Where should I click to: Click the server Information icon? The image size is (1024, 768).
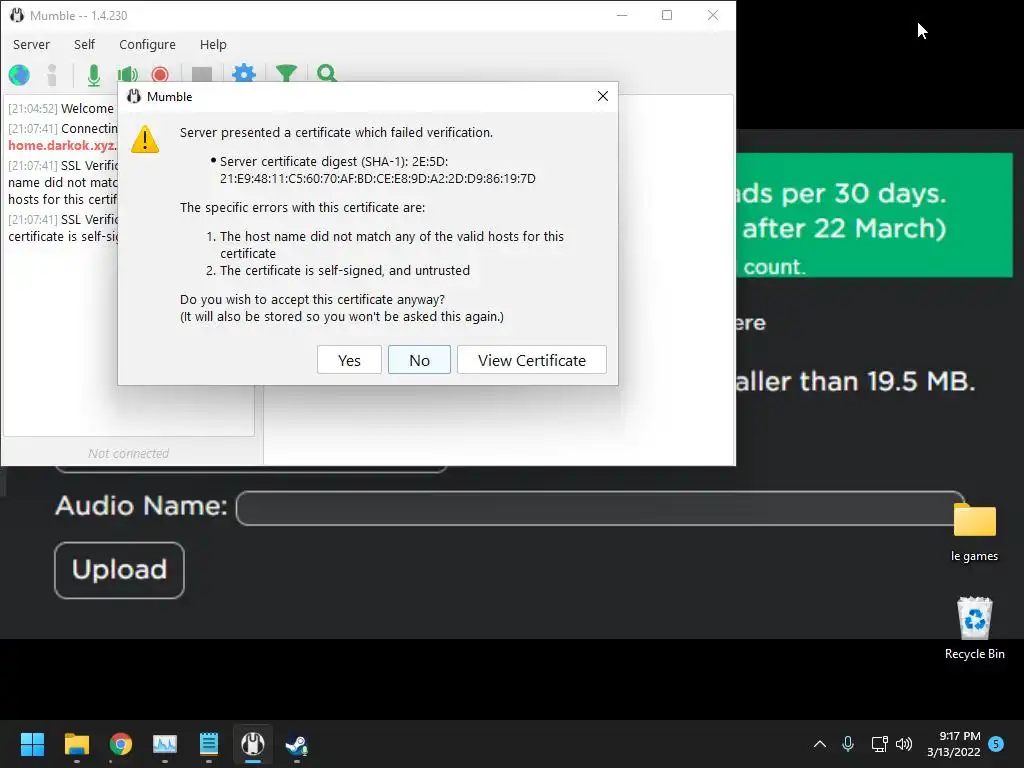click(x=52, y=74)
